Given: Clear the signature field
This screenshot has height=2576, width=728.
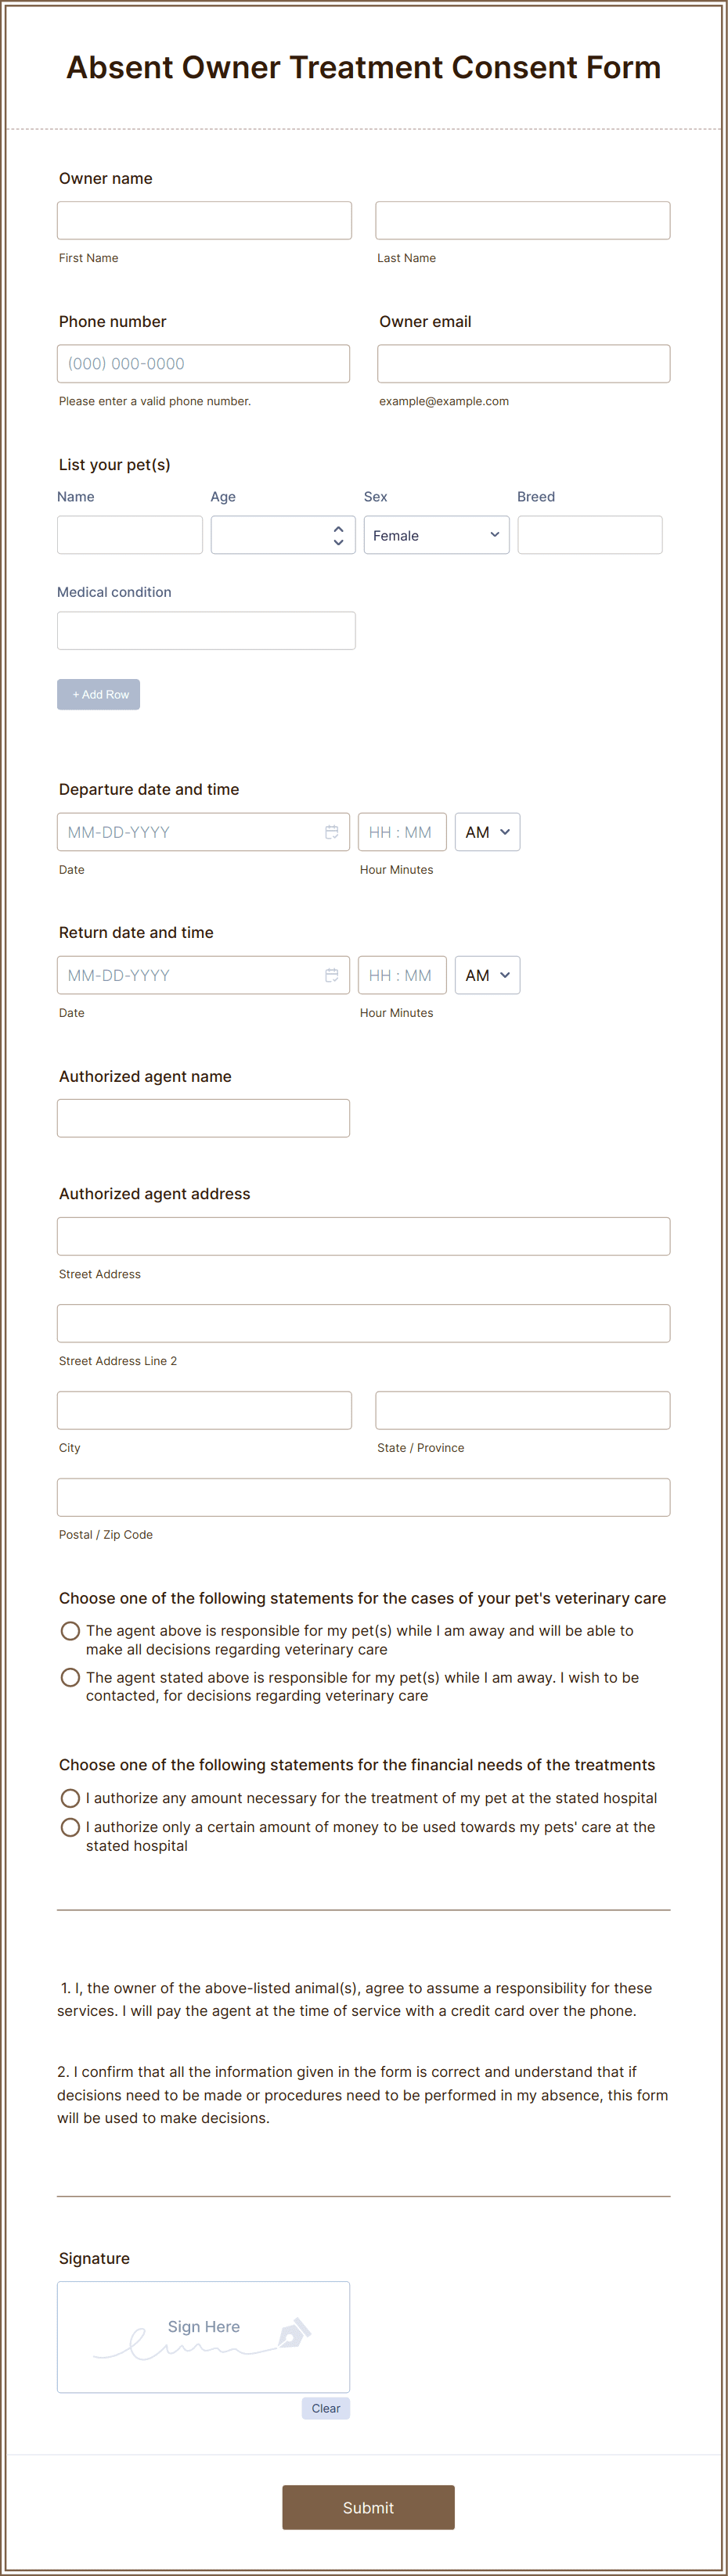Looking at the screenshot, I should tap(326, 2409).
